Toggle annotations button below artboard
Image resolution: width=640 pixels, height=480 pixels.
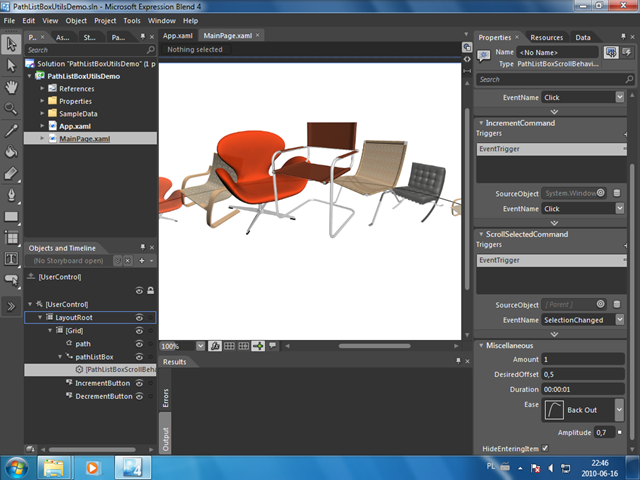[272, 346]
